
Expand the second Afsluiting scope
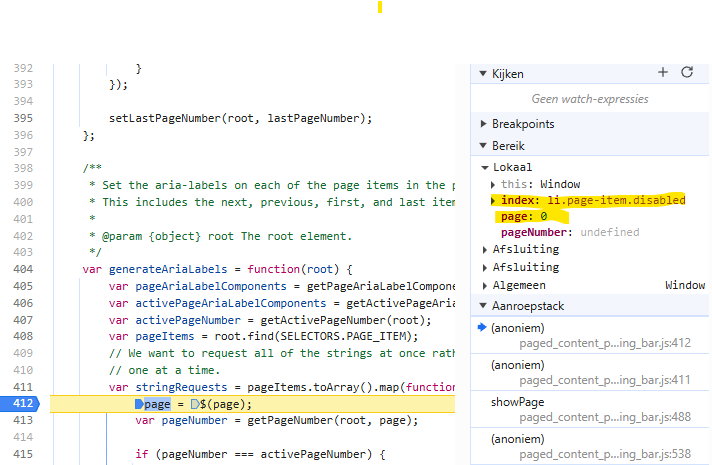click(485, 267)
